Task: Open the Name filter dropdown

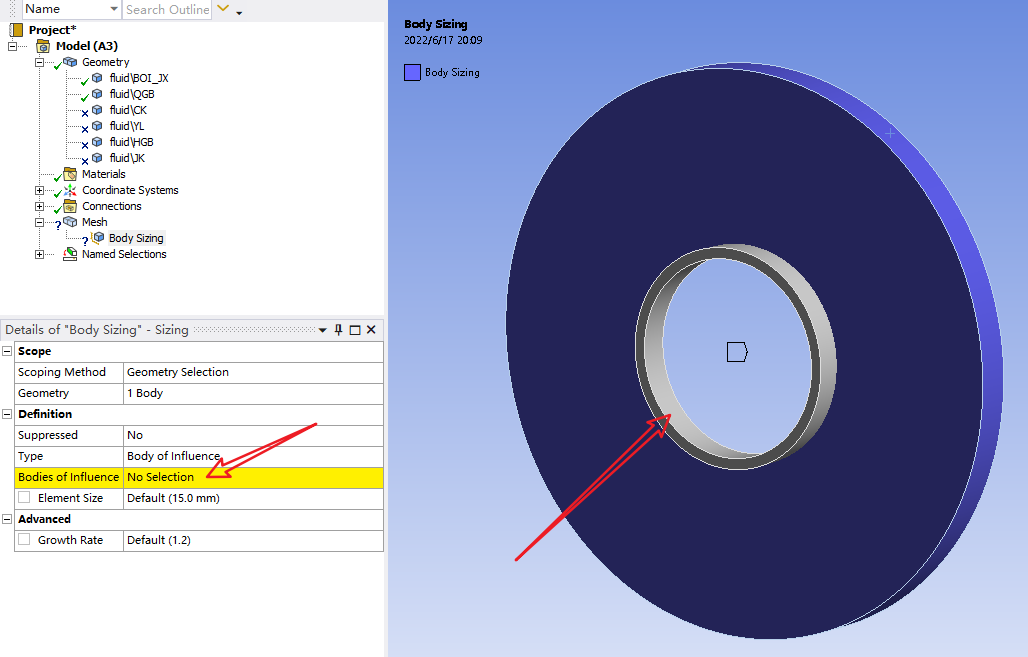Action: pos(114,9)
